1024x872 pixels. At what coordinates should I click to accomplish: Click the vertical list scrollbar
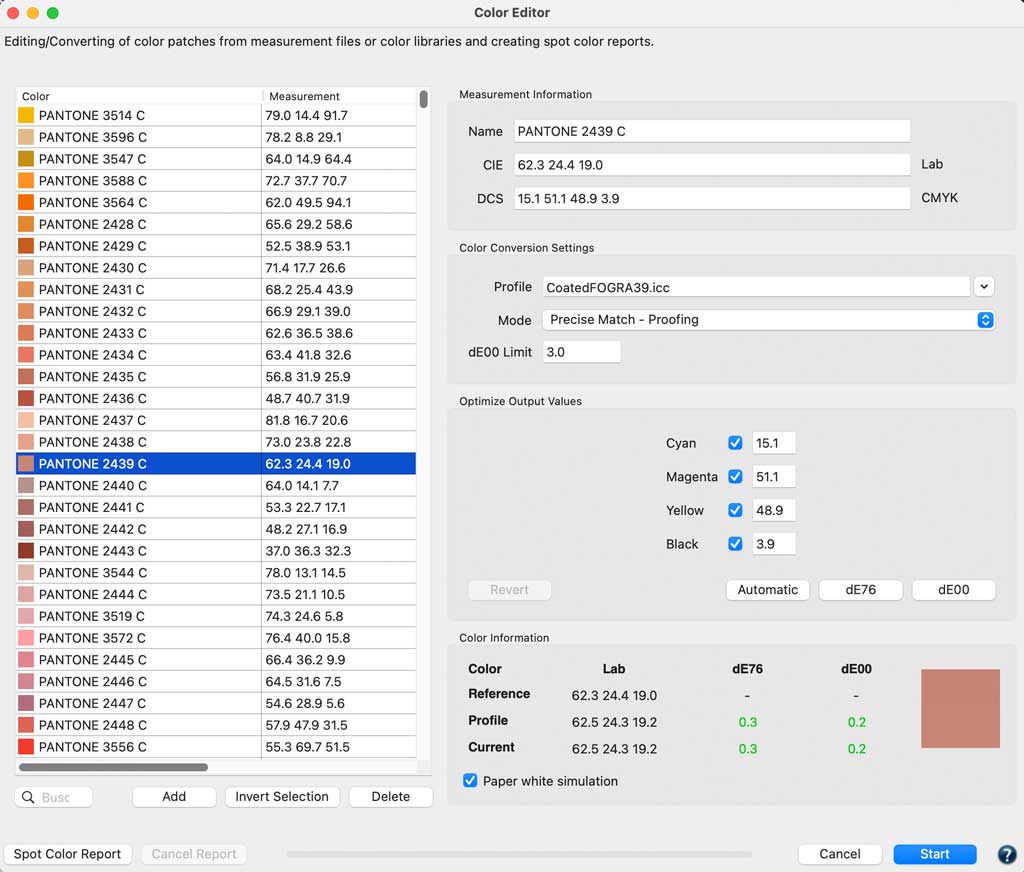click(424, 99)
